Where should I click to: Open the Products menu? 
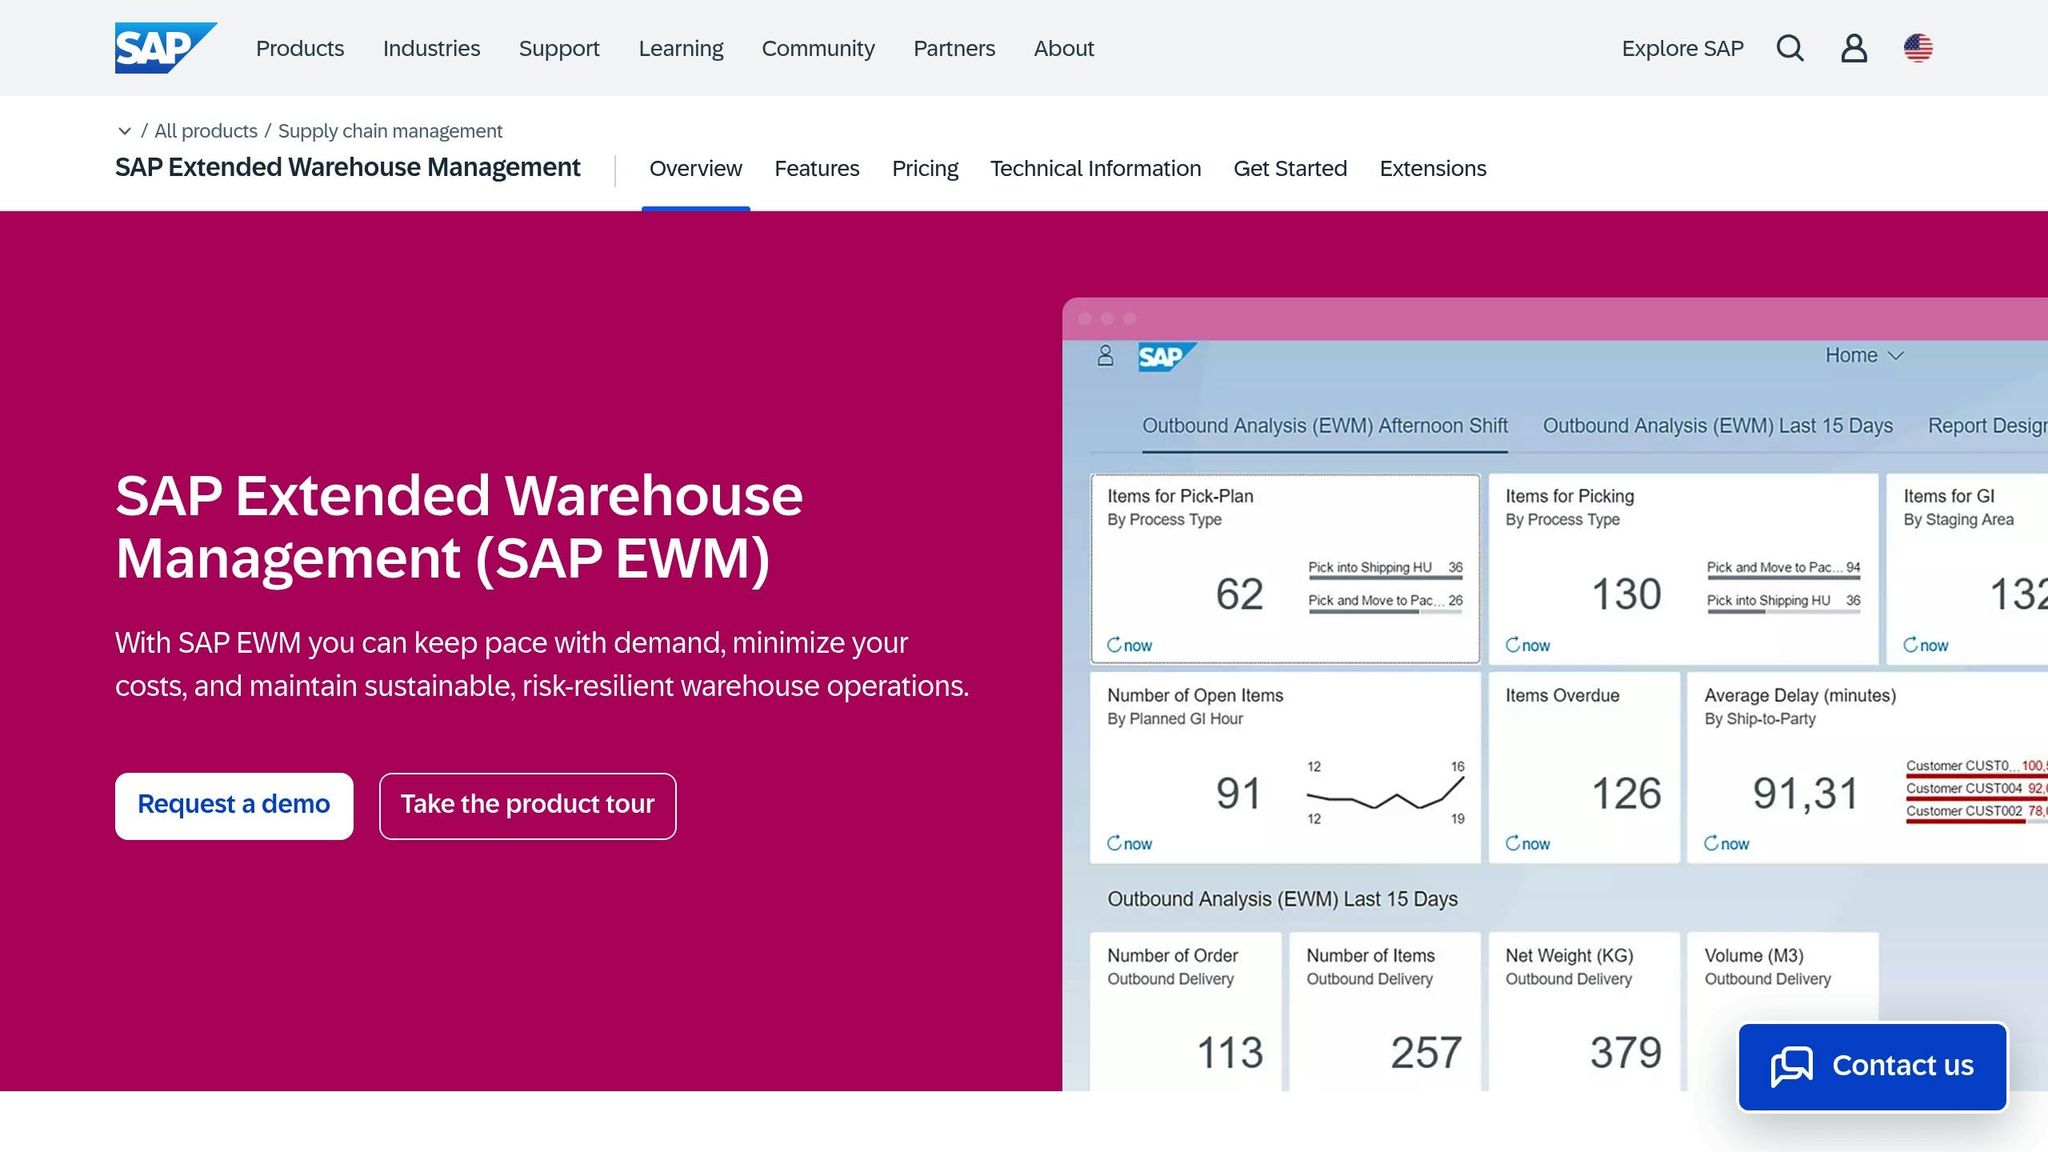point(300,48)
